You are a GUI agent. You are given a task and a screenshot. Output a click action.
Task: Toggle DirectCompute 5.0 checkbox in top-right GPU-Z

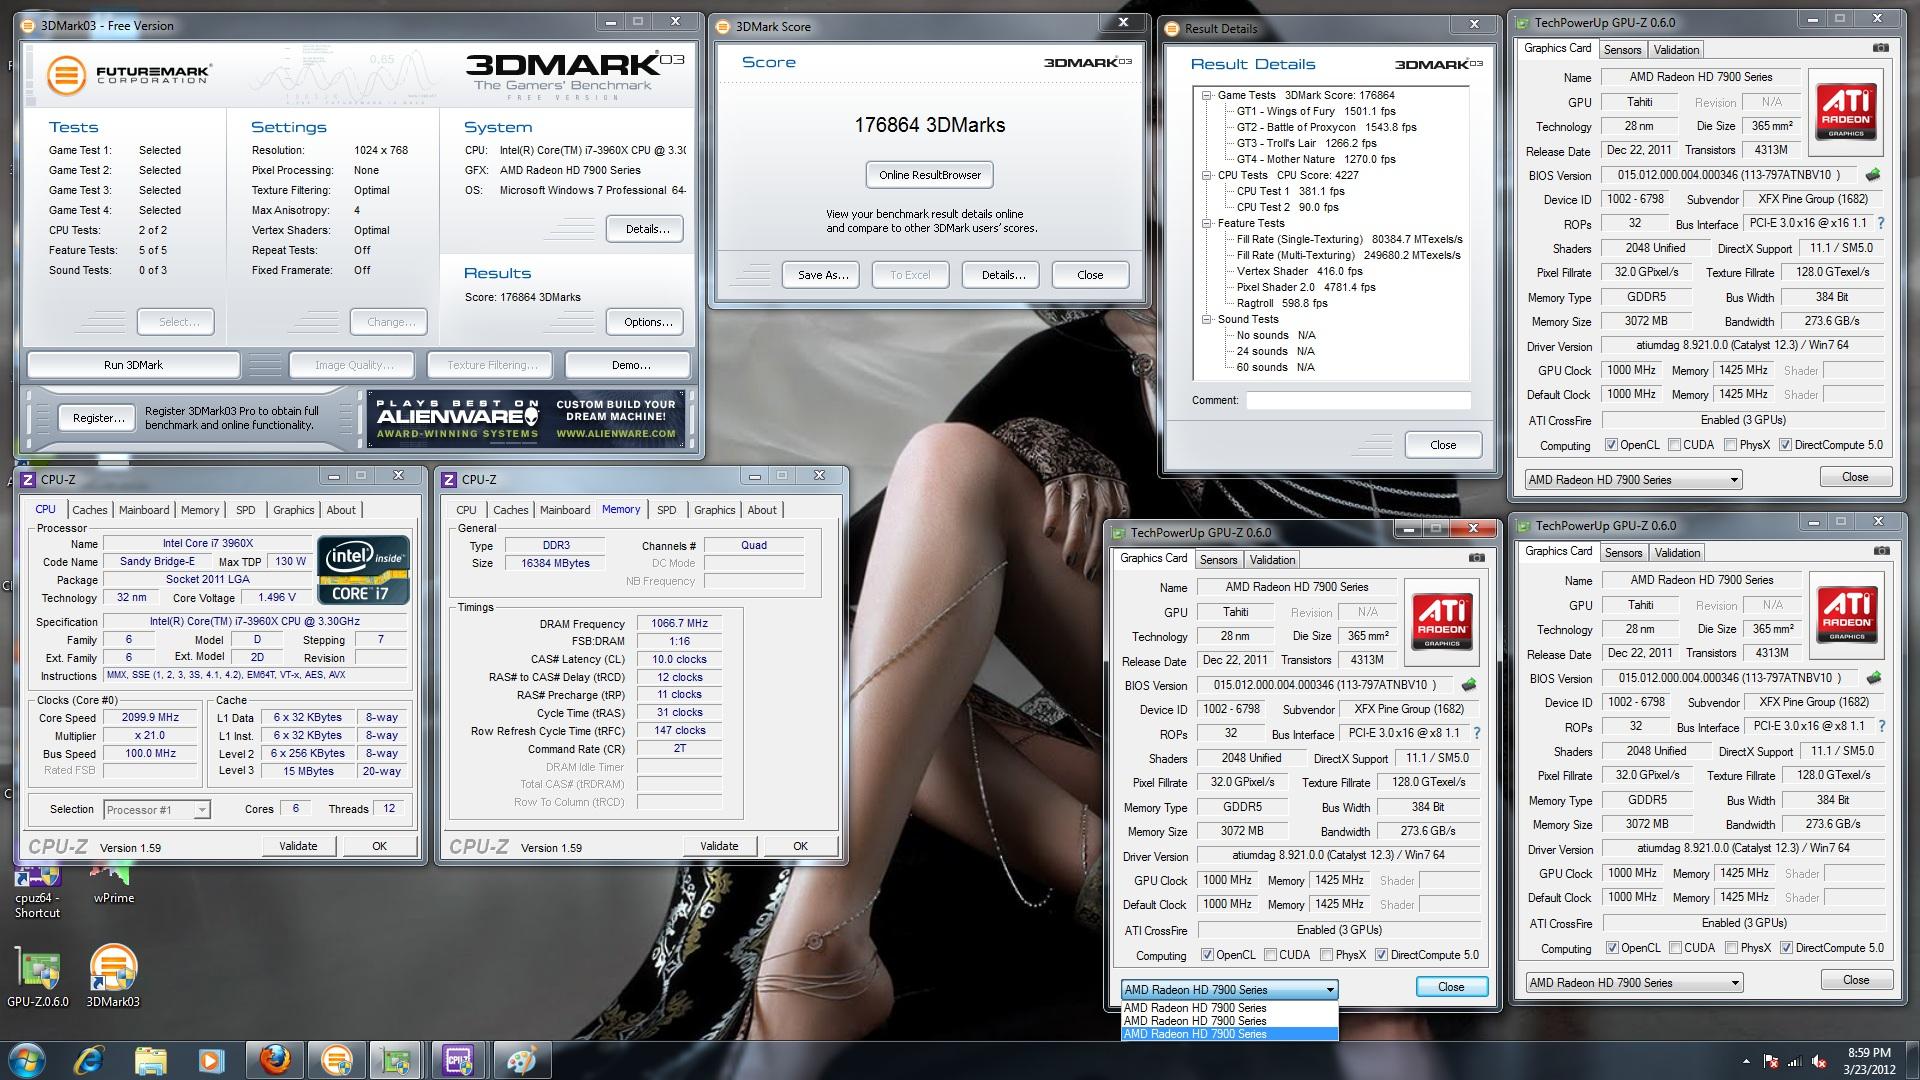1785,445
